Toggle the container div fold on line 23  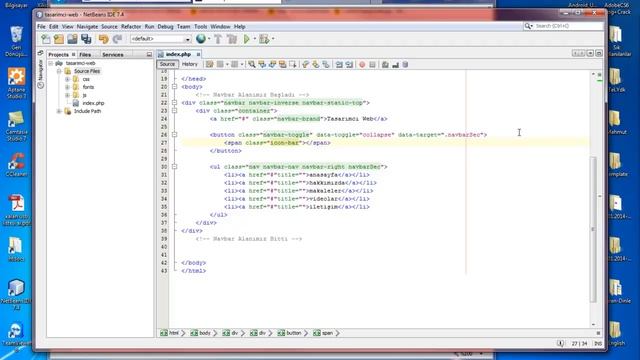(x=174, y=111)
